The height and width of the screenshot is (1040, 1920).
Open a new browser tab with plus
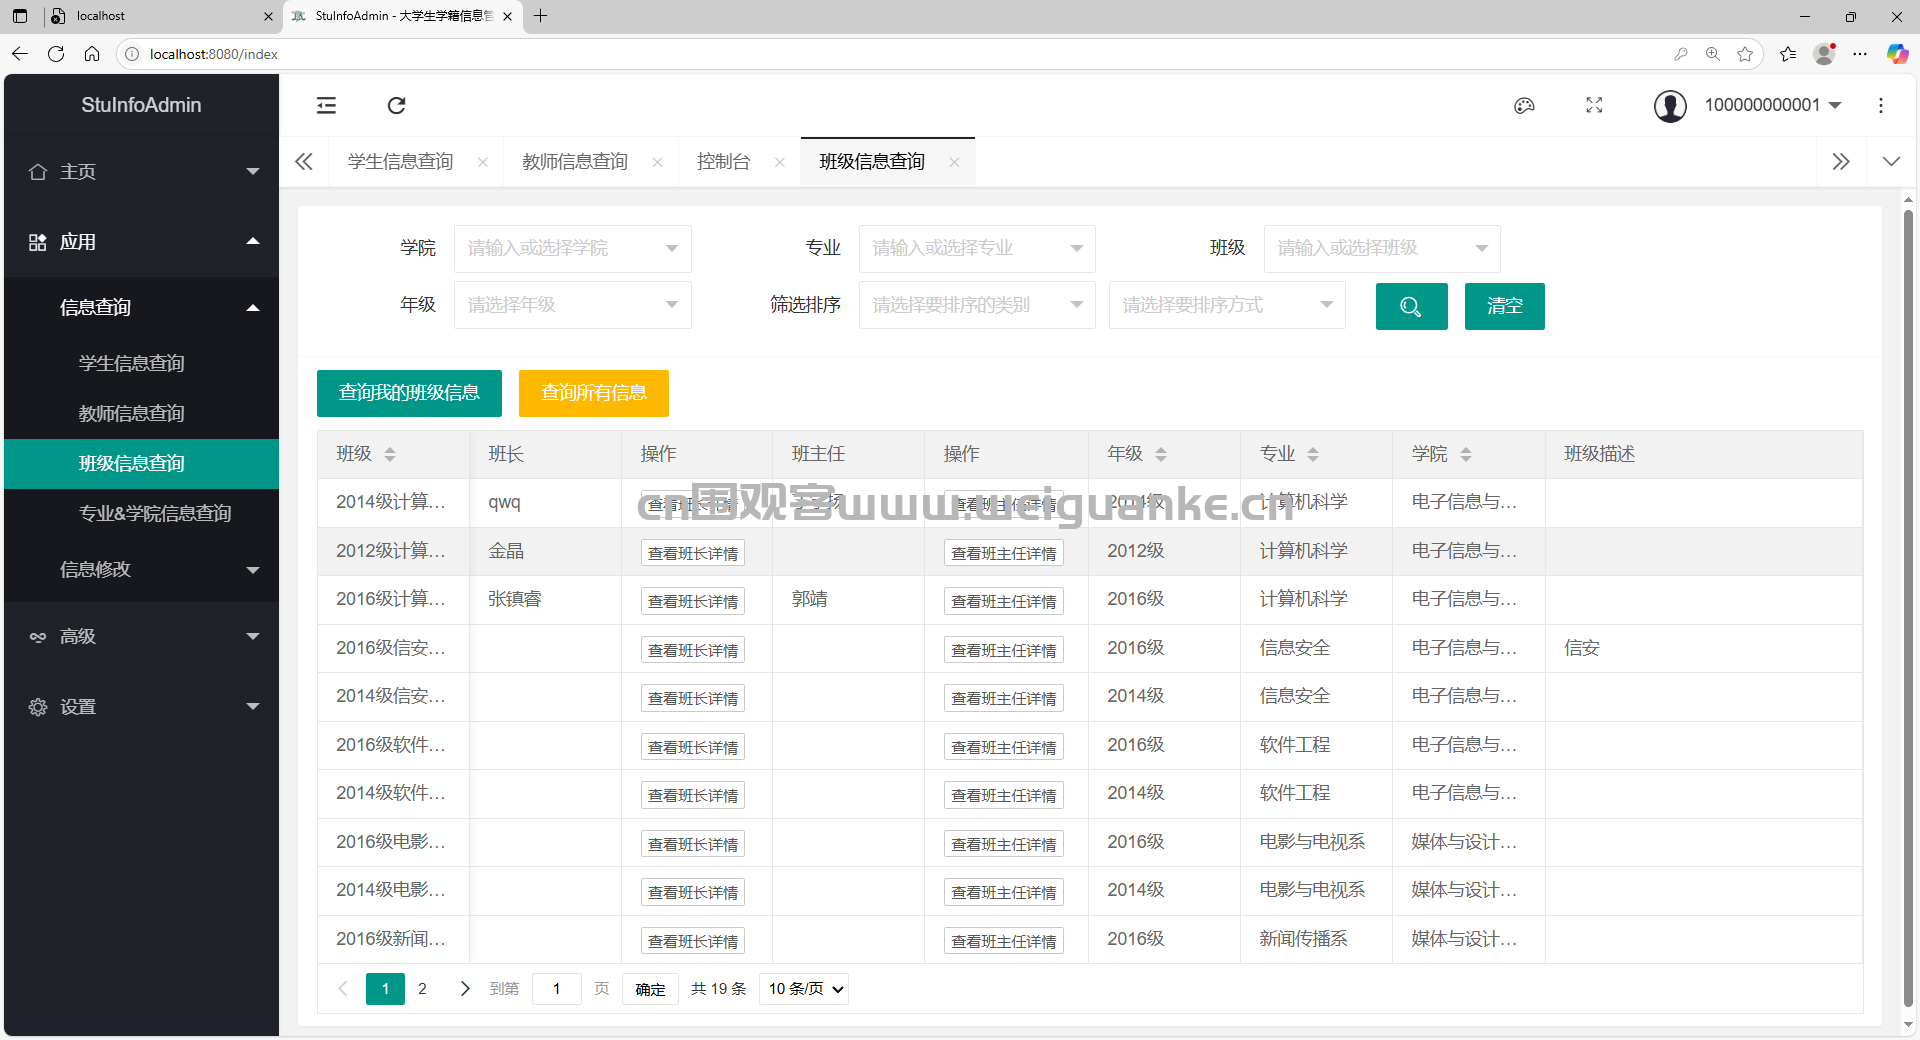tap(541, 16)
